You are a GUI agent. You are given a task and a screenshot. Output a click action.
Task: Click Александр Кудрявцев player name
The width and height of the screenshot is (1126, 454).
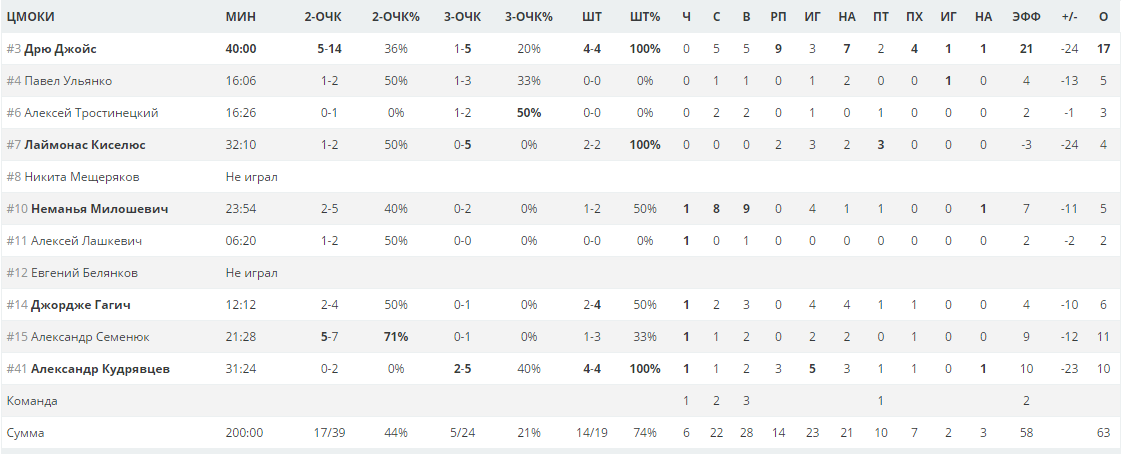101,369
